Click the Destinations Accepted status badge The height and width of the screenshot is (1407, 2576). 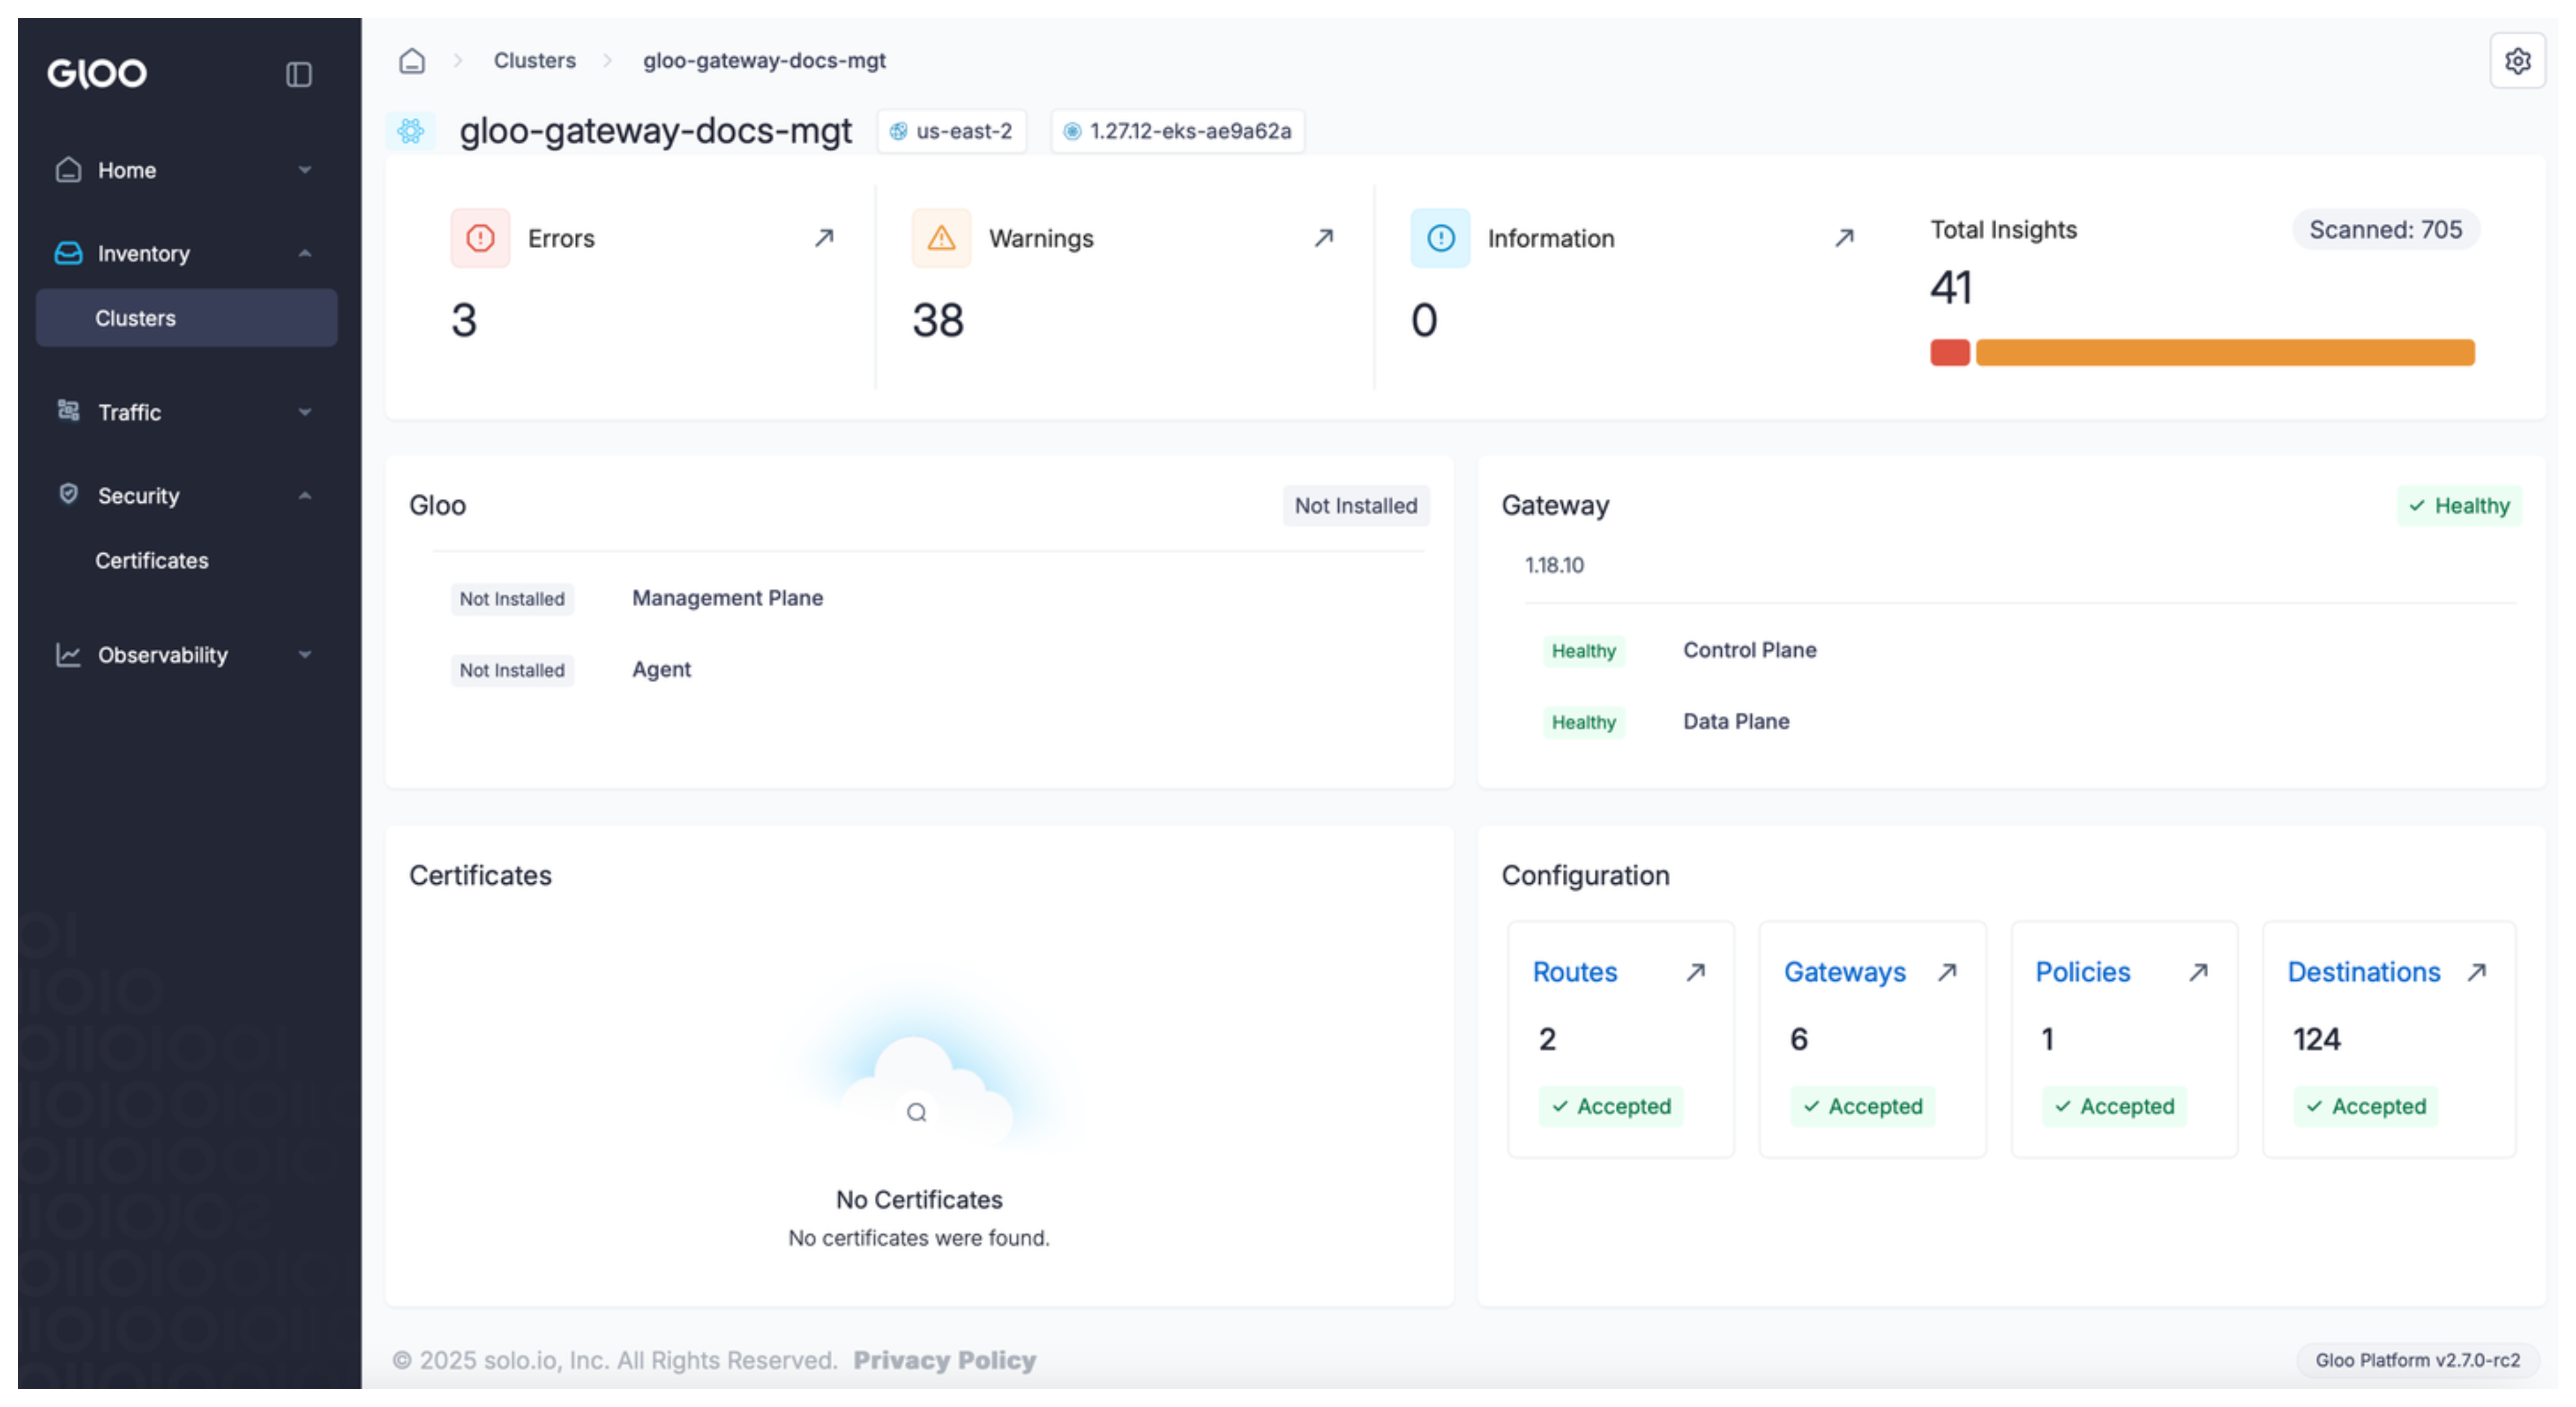coord(2366,1106)
